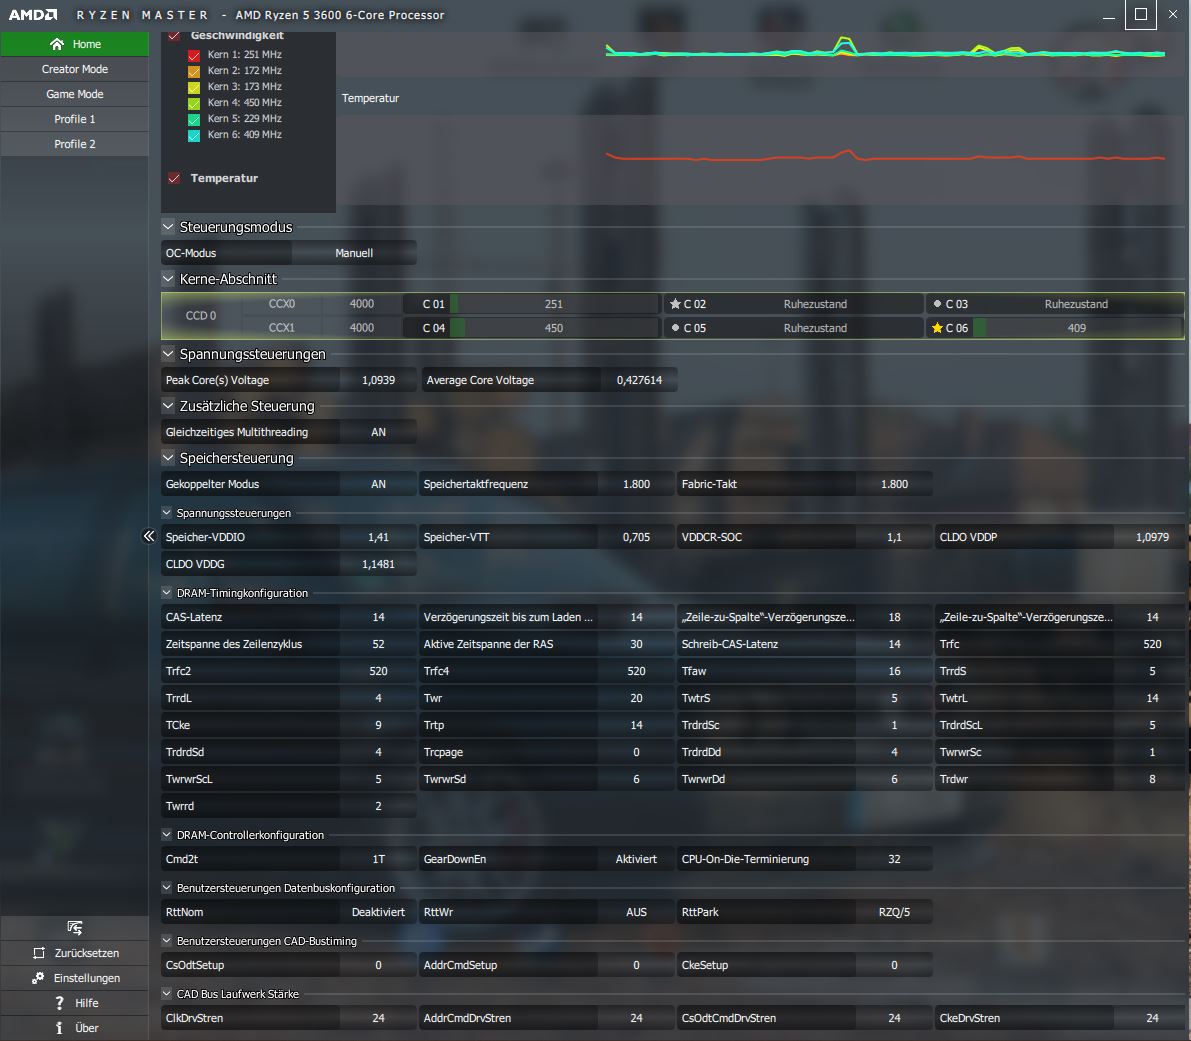Image resolution: width=1191 pixels, height=1041 pixels.
Task: Collapse the DRAM-Controllerkonfiguration subsection
Action: pos(166,834)
